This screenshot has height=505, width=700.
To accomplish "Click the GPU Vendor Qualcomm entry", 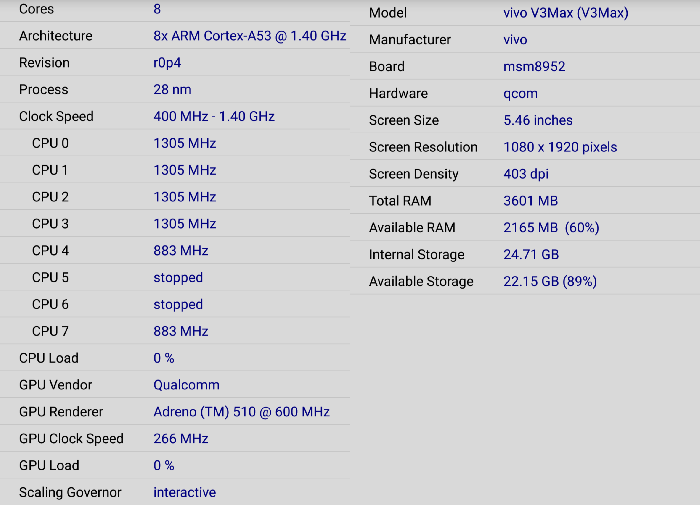I will tap(175, 384).
